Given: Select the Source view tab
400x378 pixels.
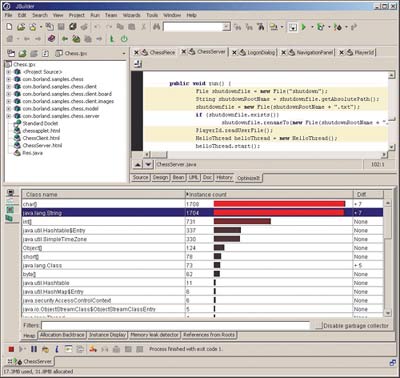Looking at the screenshot, I should (140, 177).
